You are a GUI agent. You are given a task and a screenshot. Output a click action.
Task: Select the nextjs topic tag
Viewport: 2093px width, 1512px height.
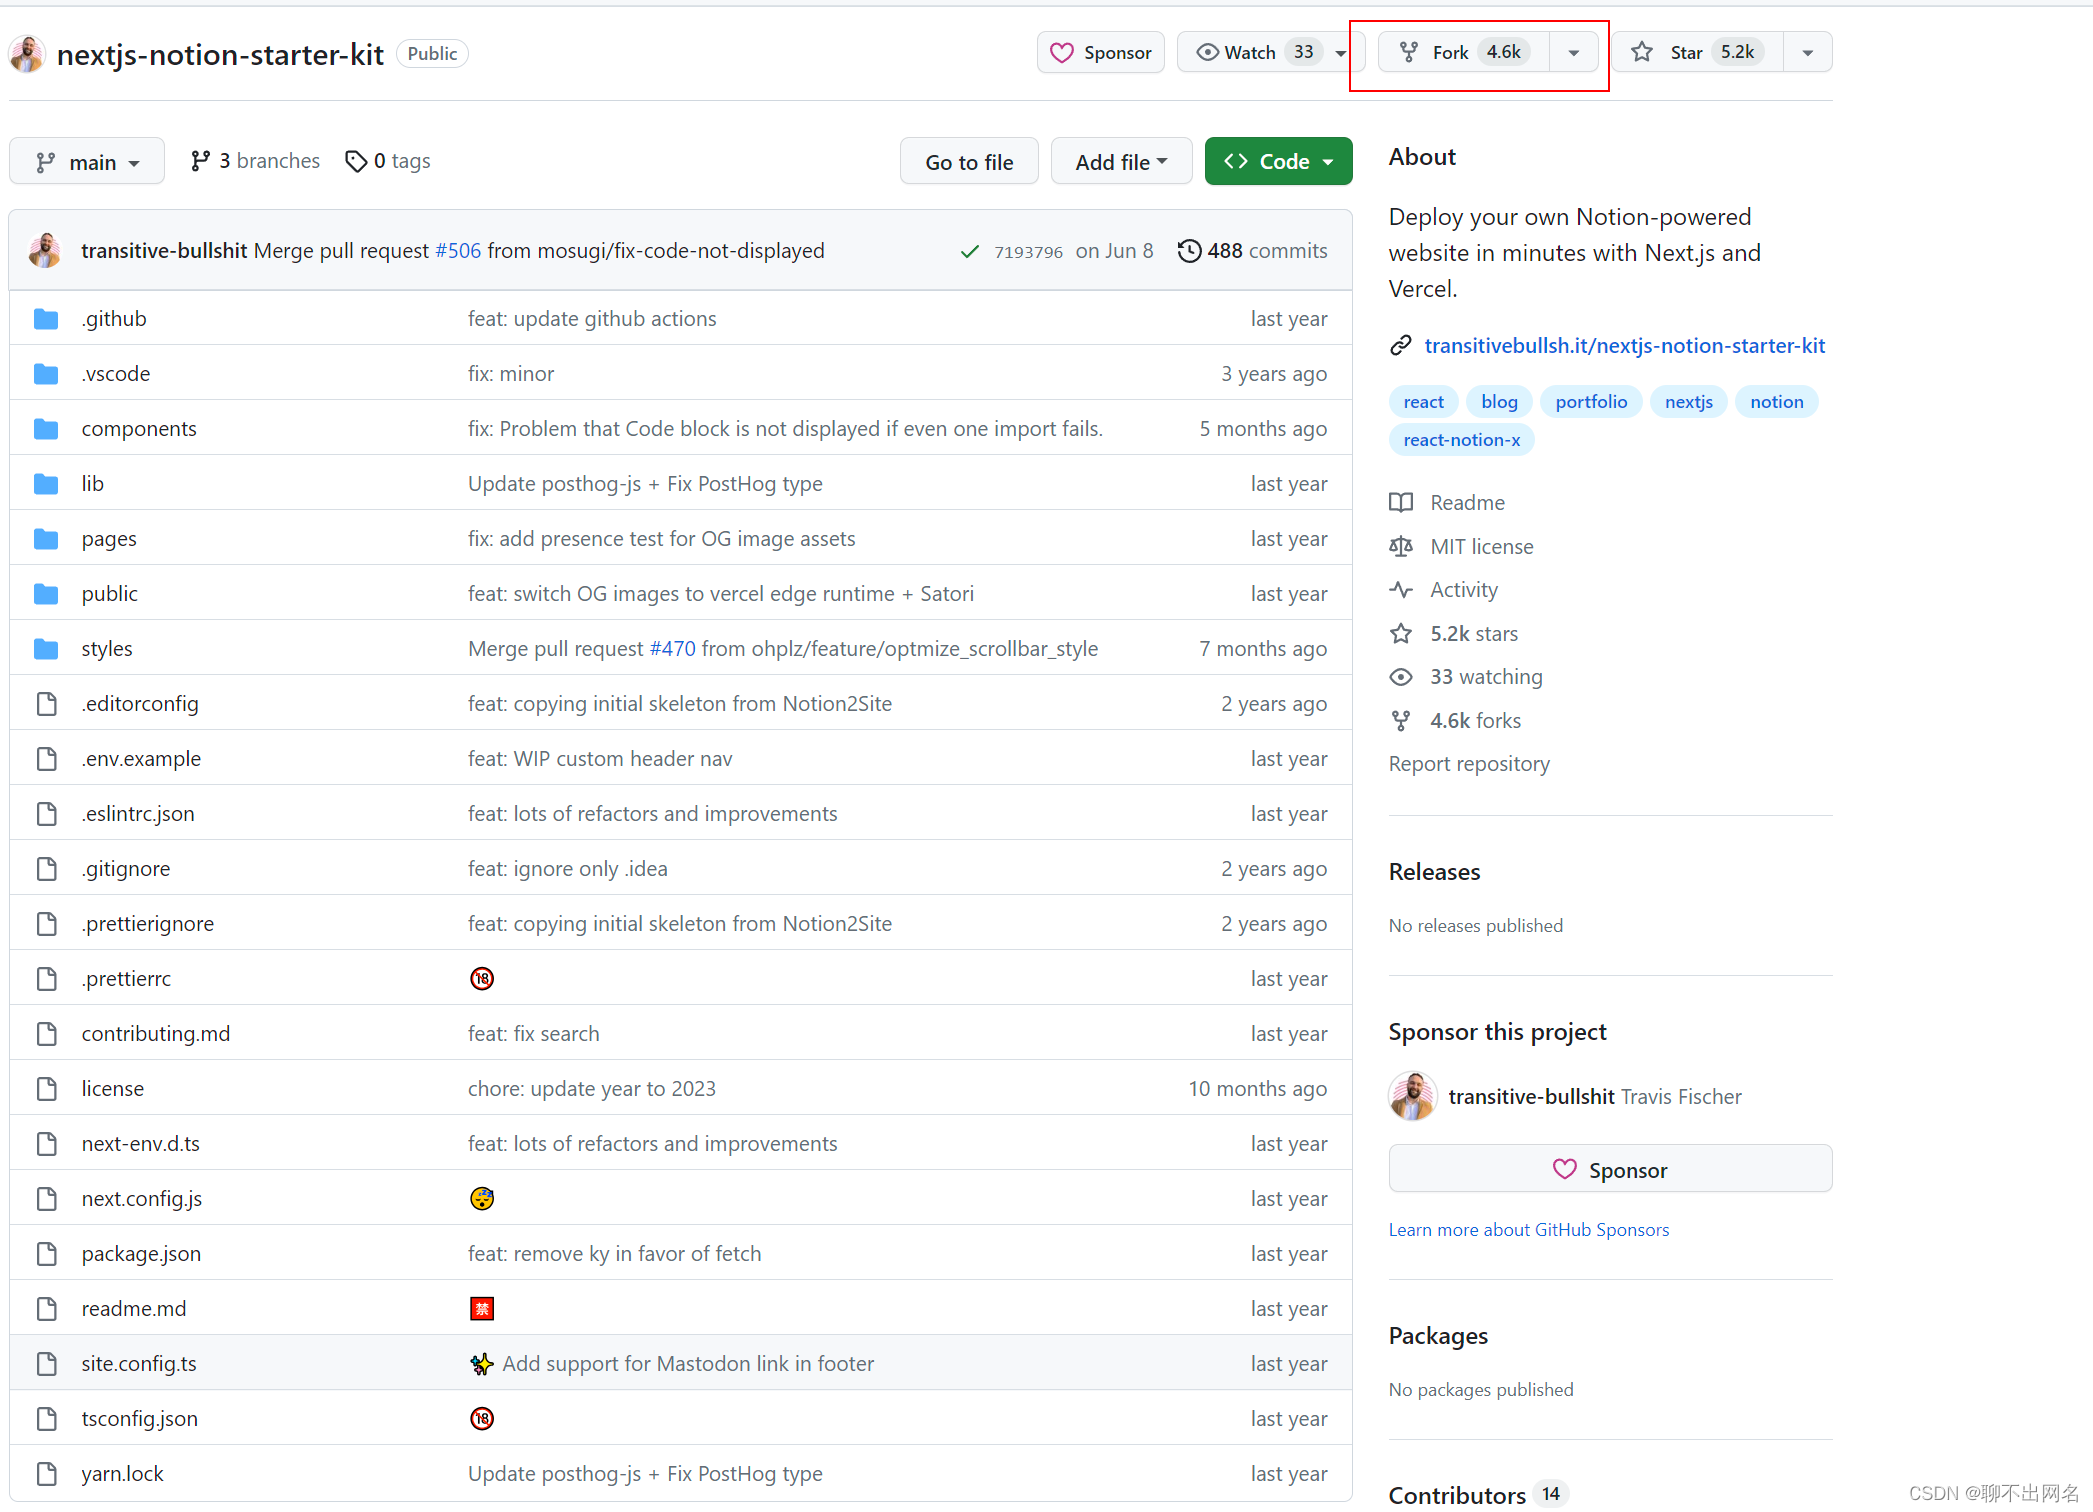point(1688,402)
